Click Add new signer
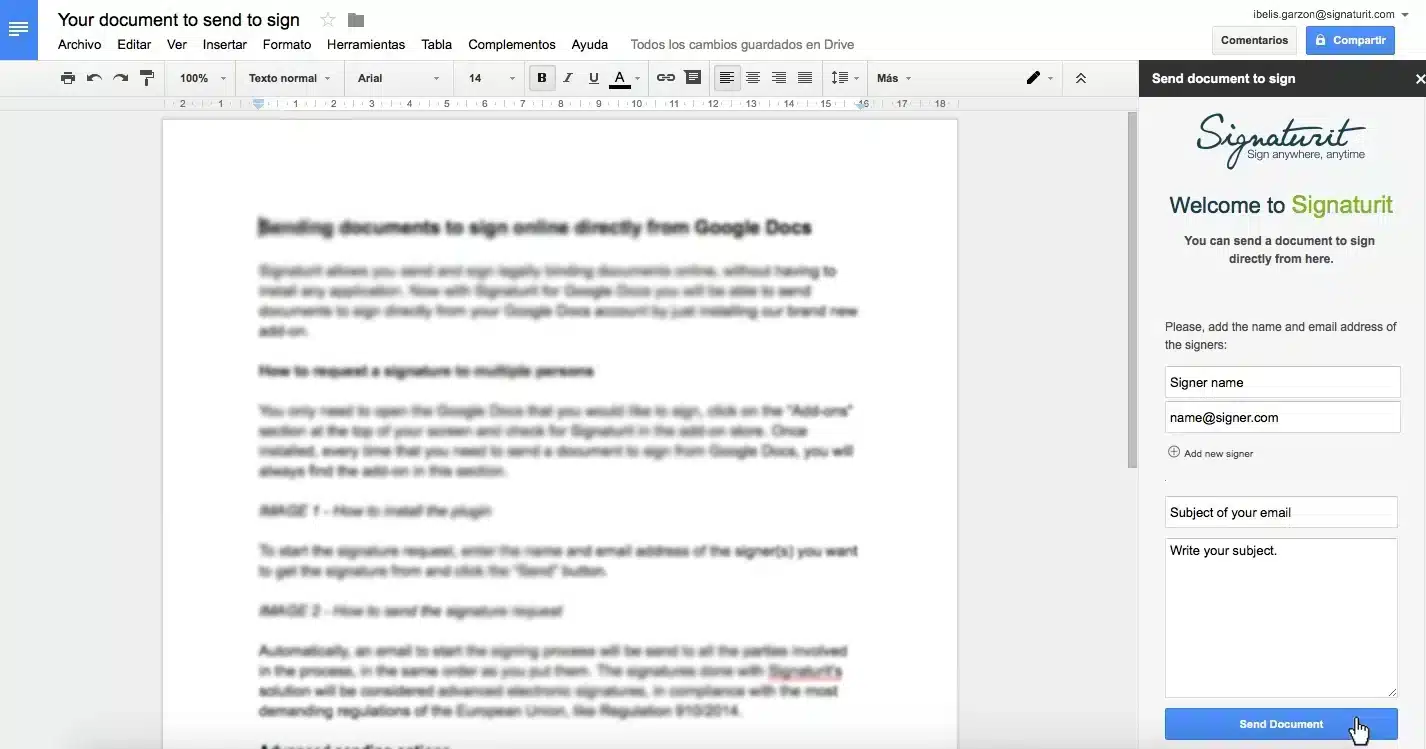This screenshot has height=749, width=1426. point(1210,453)
